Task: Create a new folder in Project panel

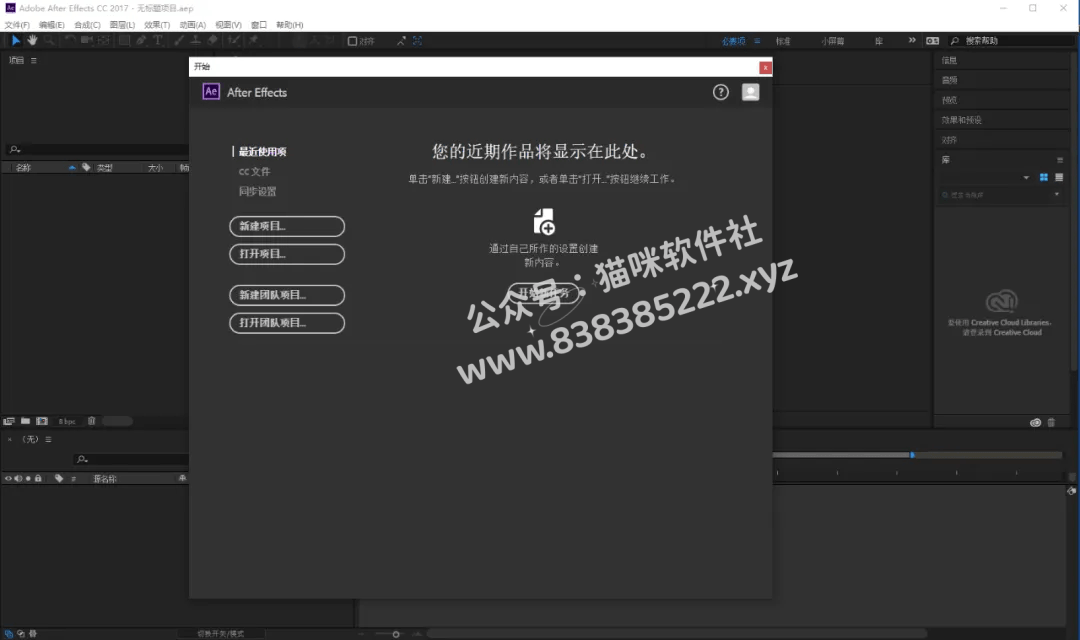Action: tap(25, 421)
